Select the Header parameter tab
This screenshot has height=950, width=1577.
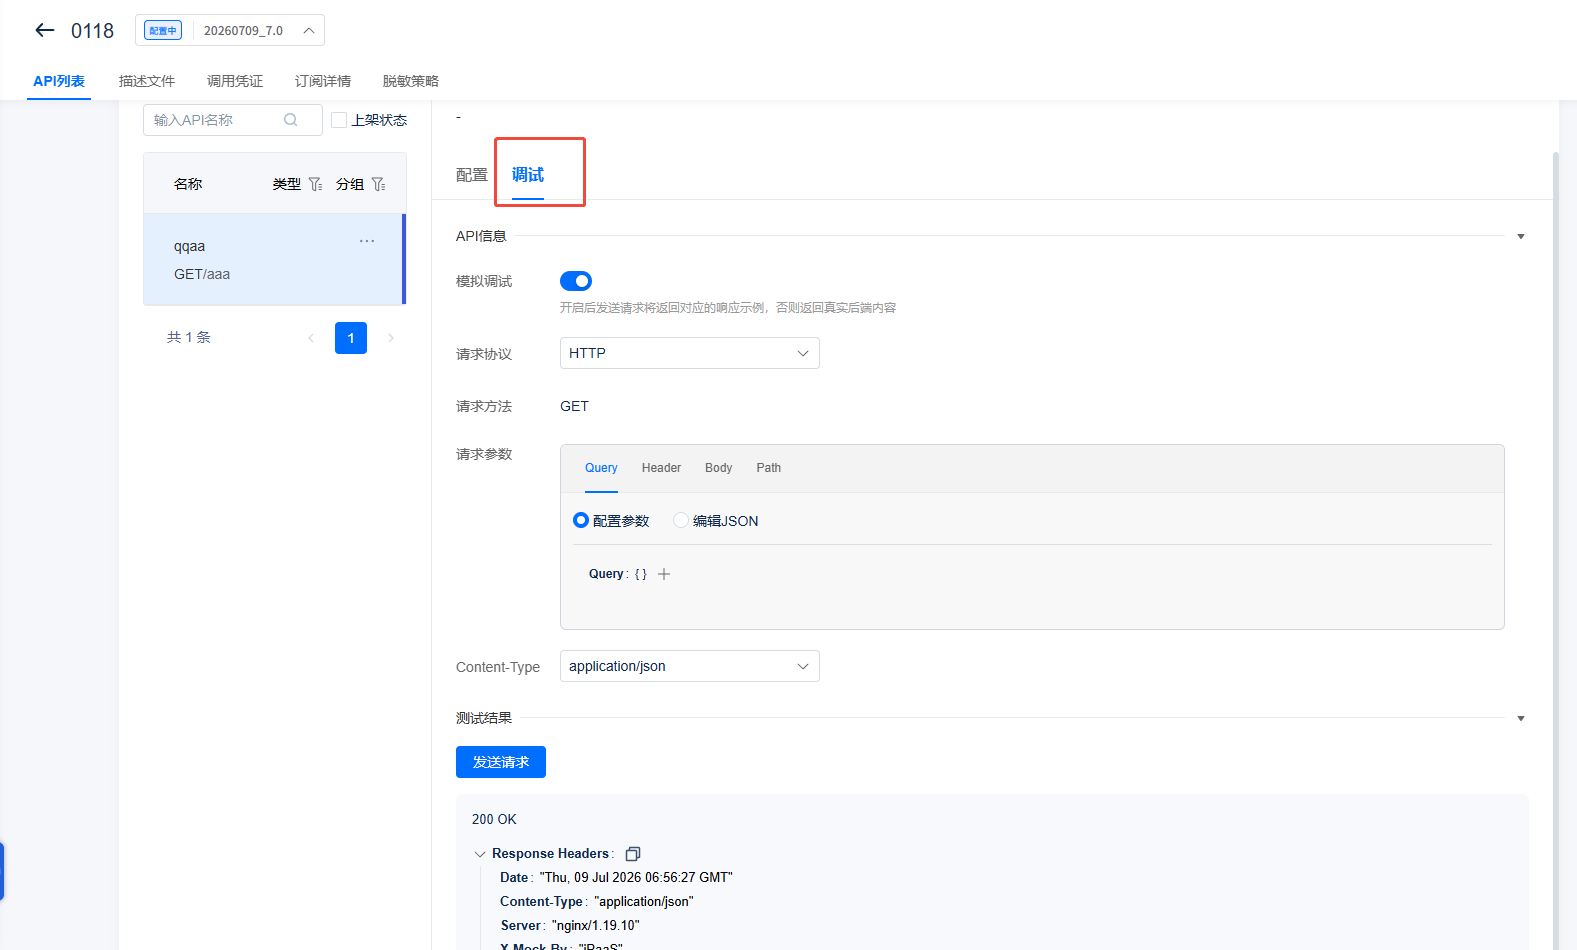click(x=661, y=468)
